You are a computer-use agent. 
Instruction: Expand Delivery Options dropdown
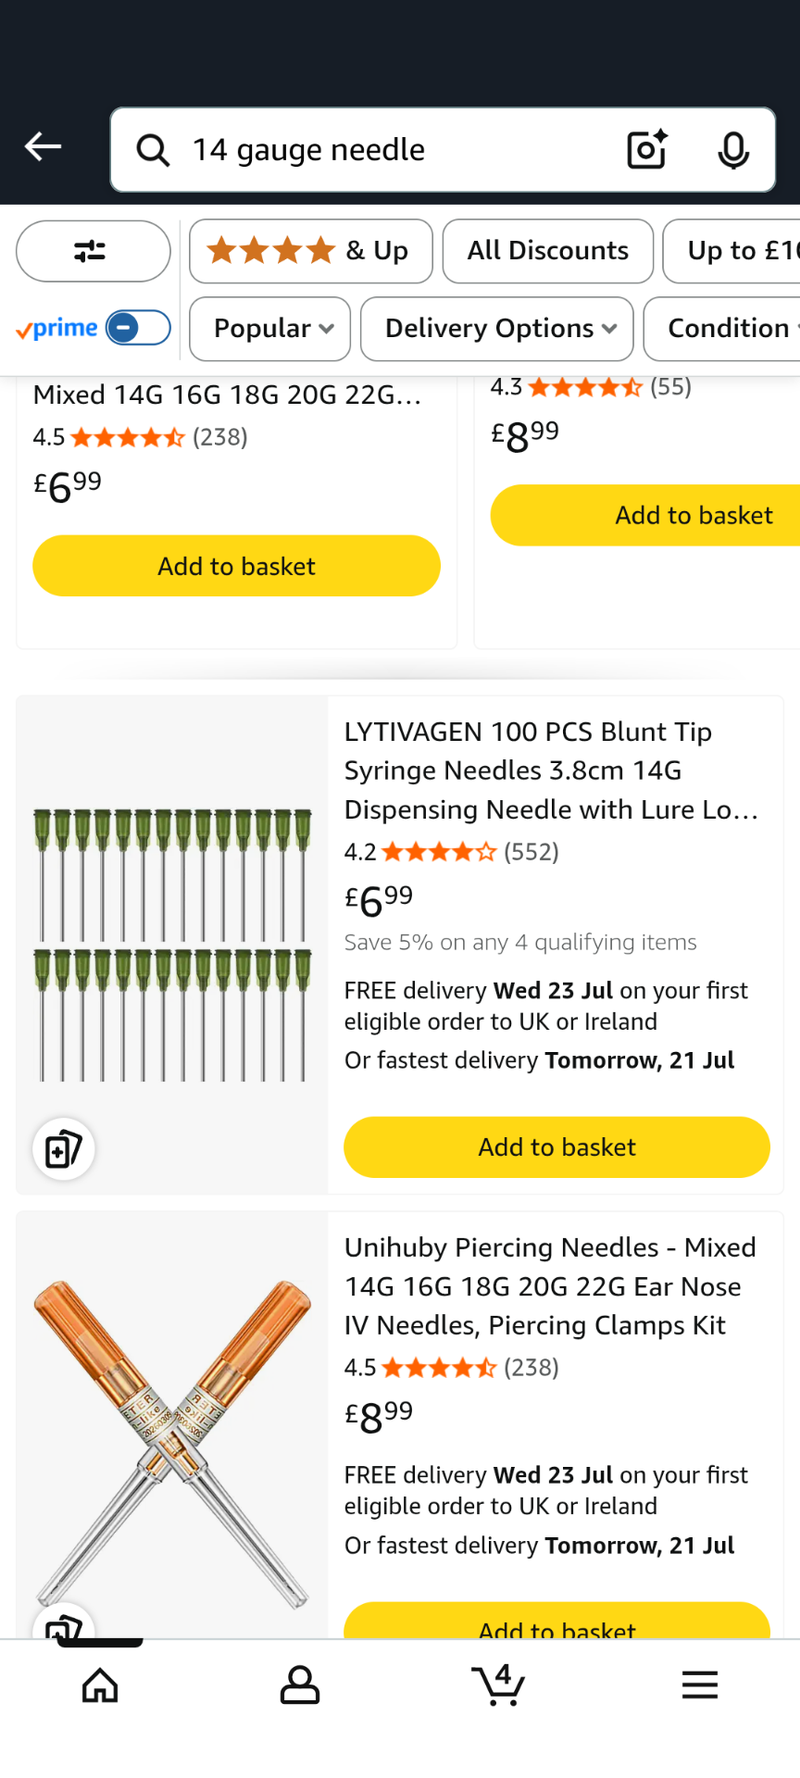point(497,328)
